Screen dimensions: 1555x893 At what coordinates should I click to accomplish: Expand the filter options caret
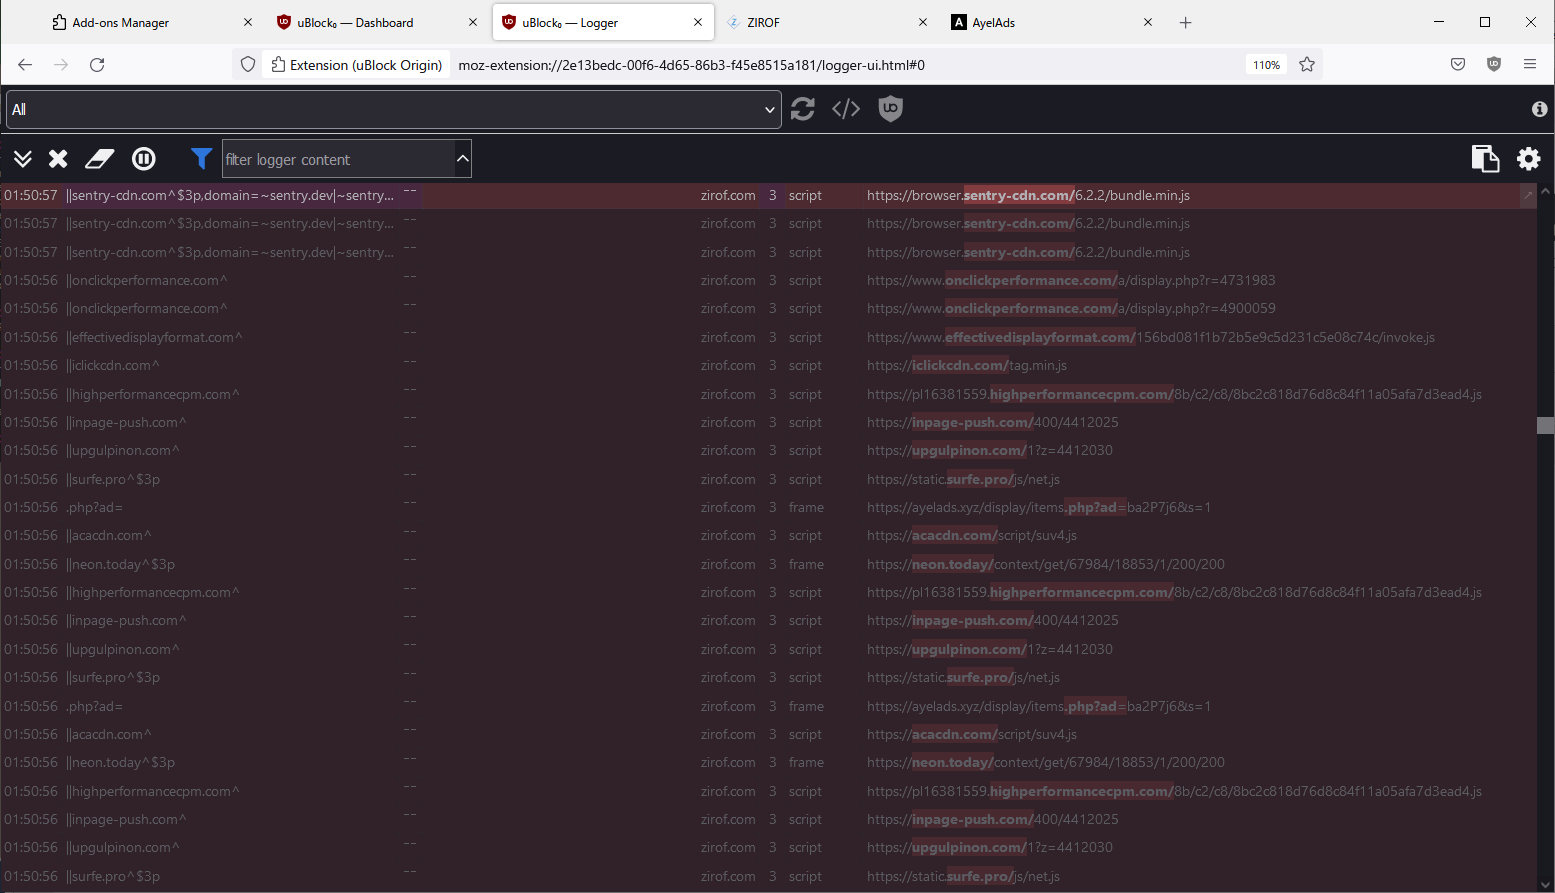click(462, 159)
